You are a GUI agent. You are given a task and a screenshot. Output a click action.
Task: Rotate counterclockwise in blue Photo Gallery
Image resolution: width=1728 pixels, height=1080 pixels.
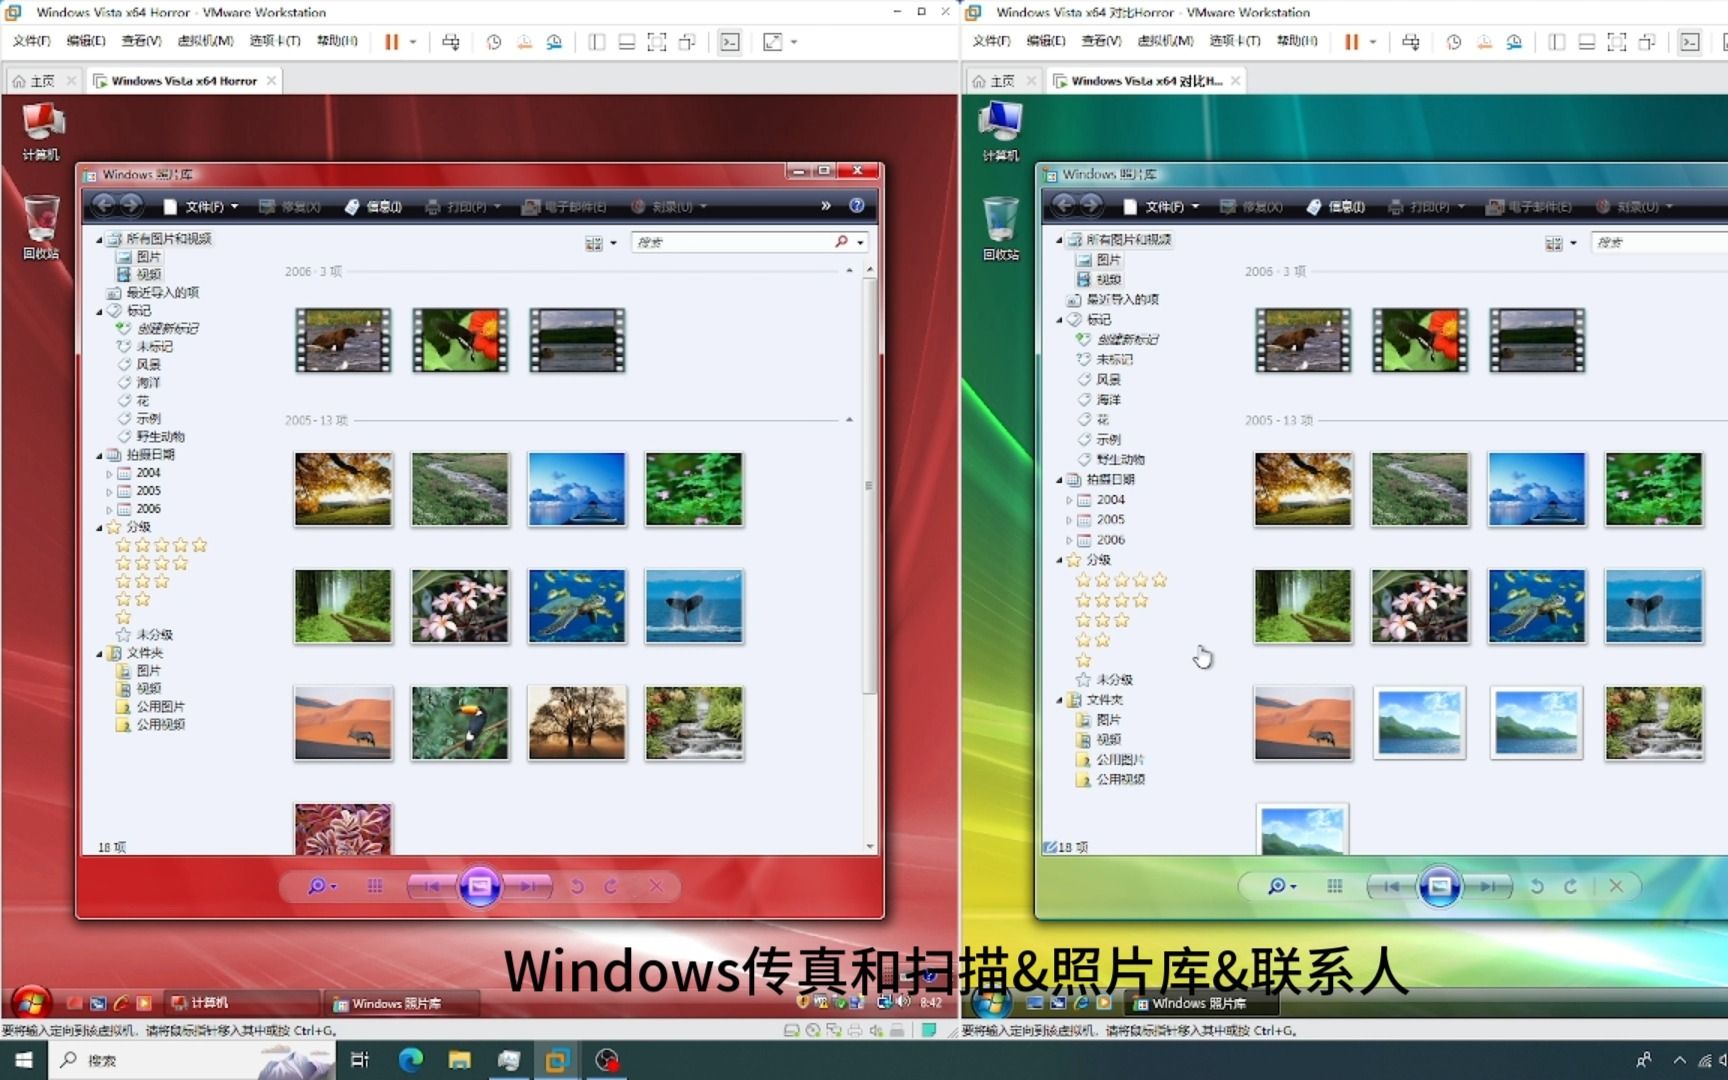pyautogui.click(x=1537, y=886)
